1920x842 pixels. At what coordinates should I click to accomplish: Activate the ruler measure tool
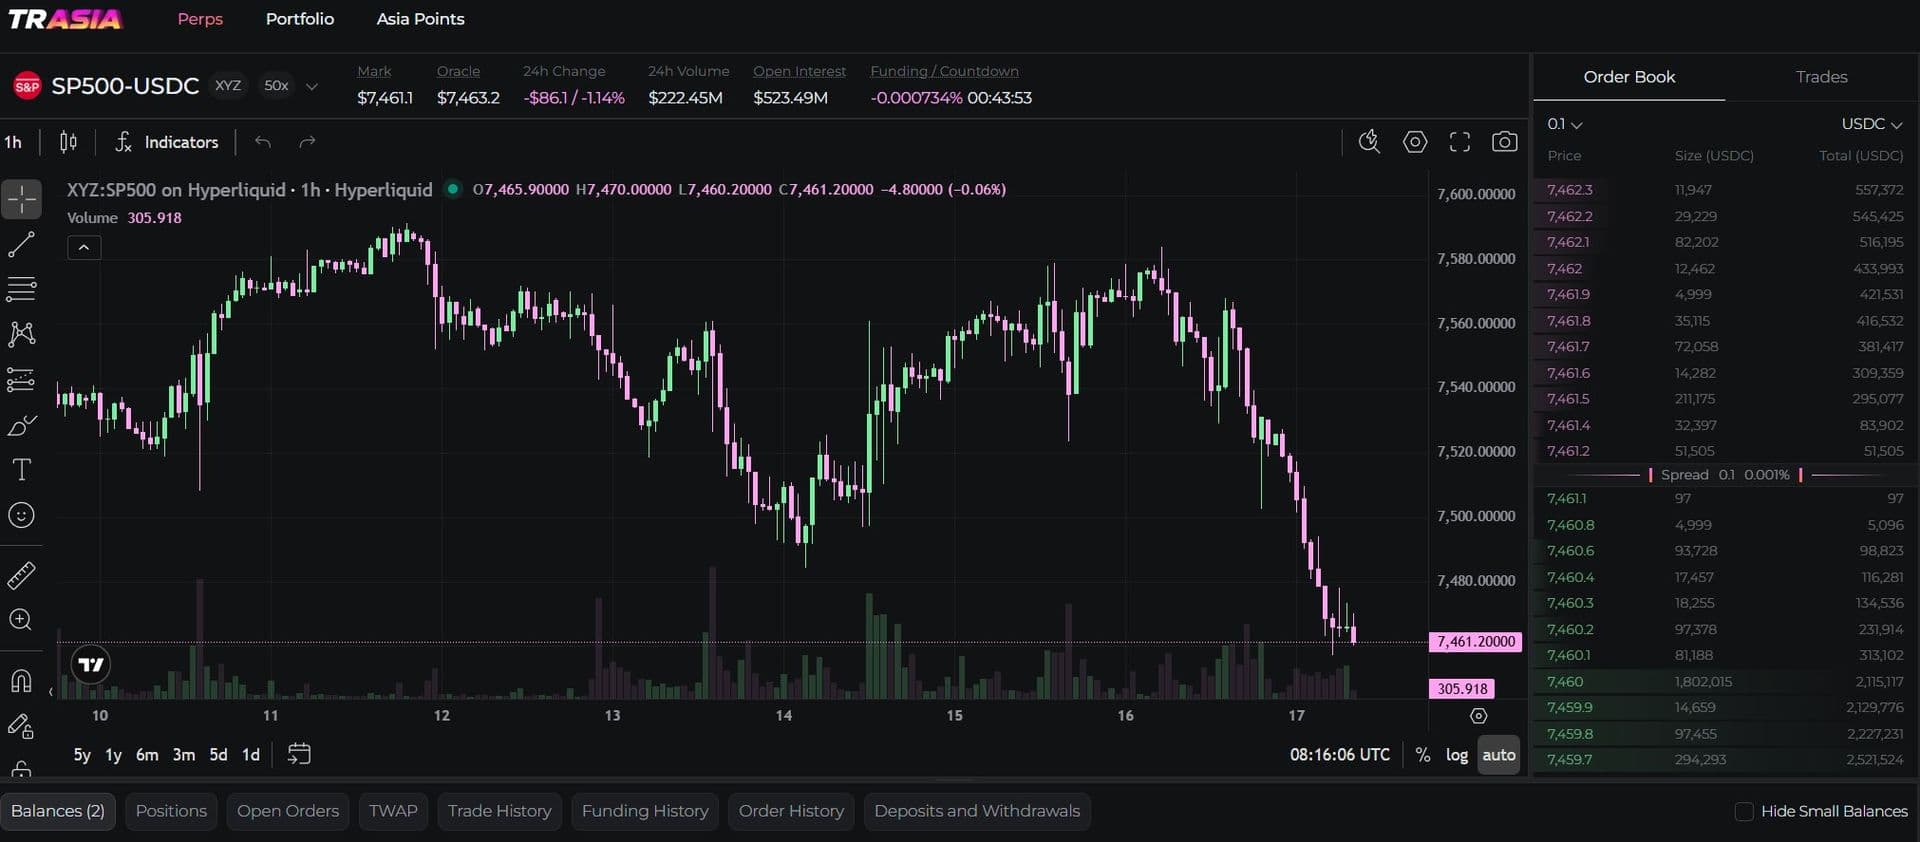coord(21,575)
